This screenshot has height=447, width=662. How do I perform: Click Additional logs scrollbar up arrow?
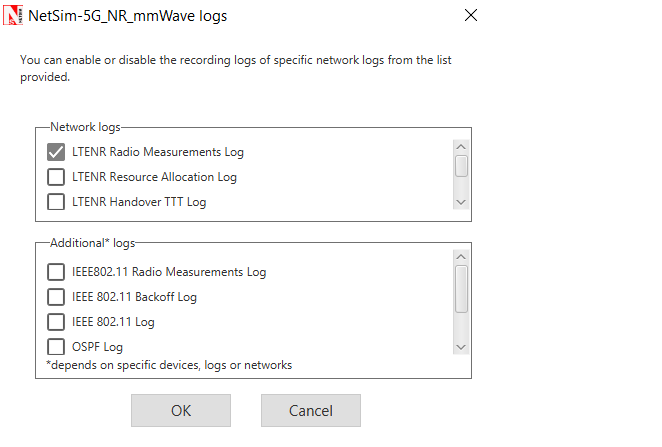461,257
